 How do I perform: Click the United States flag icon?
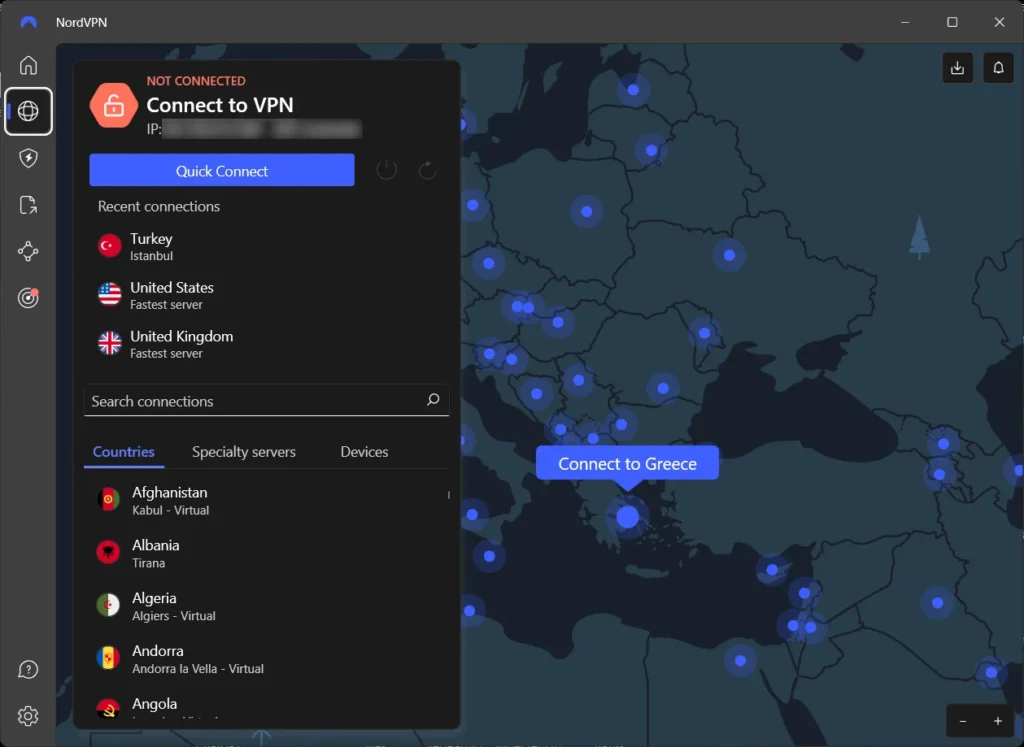(x=110, y=294)
